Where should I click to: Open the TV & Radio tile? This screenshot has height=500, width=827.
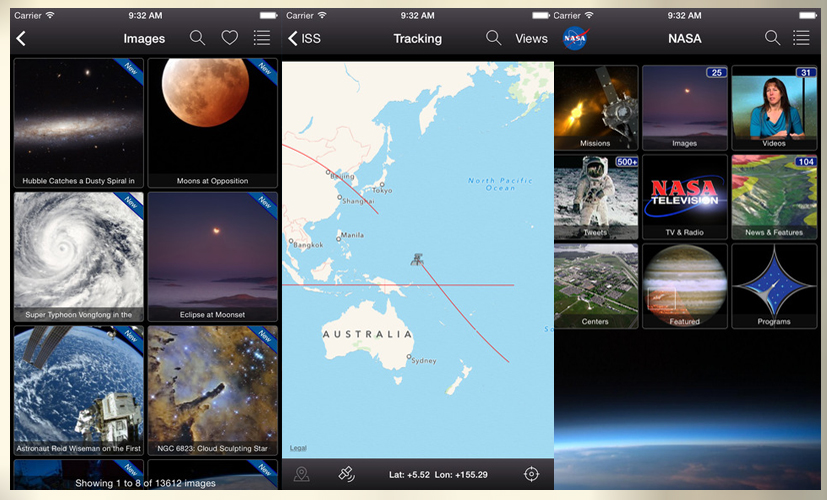click(685, 197)
